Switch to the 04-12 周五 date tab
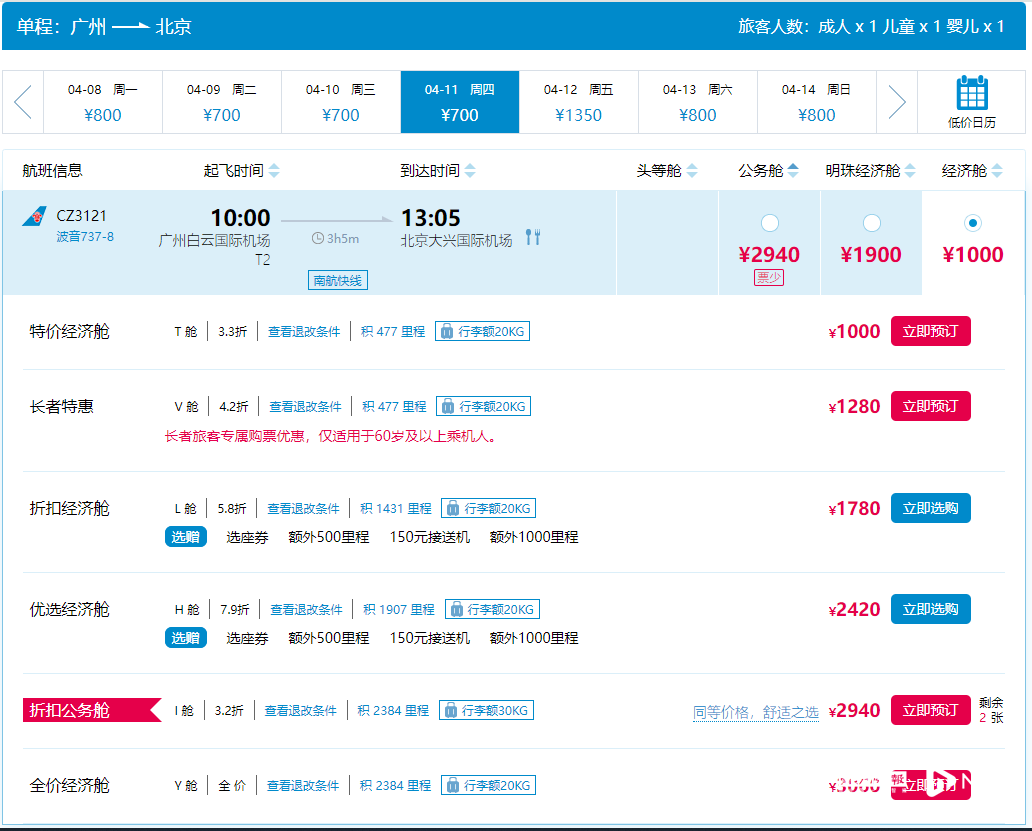This screenshot has height=831, width=1032. pos(578,102)
